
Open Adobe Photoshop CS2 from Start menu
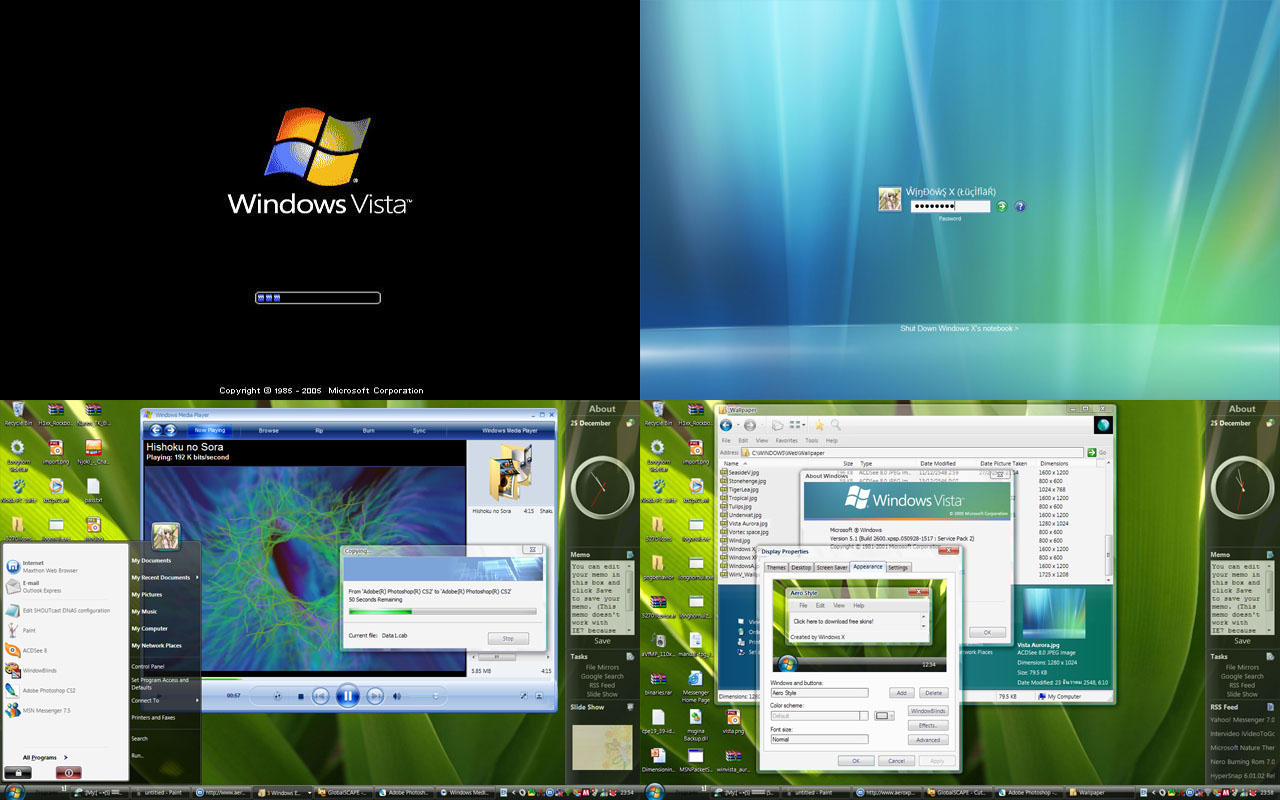[49, 690]
